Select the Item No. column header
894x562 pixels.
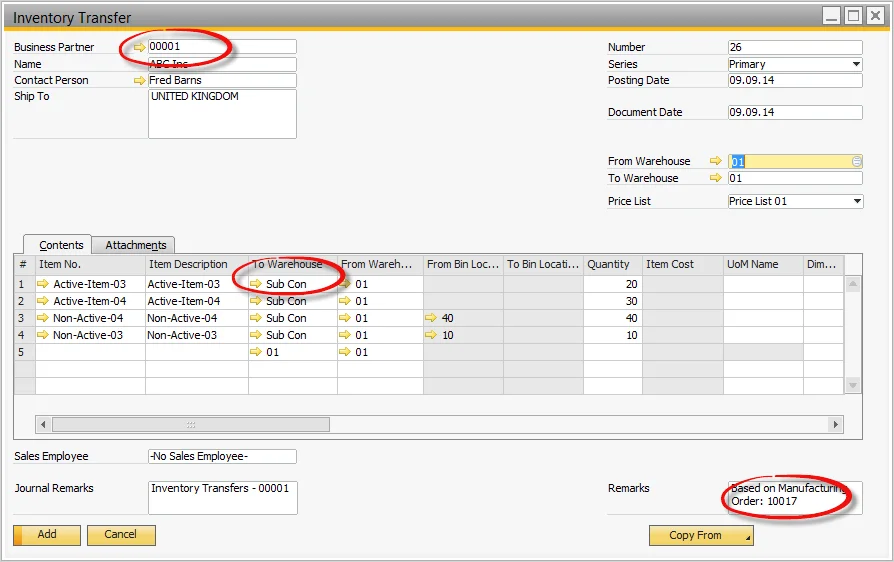pyautogui.click(x=90, y=264)
